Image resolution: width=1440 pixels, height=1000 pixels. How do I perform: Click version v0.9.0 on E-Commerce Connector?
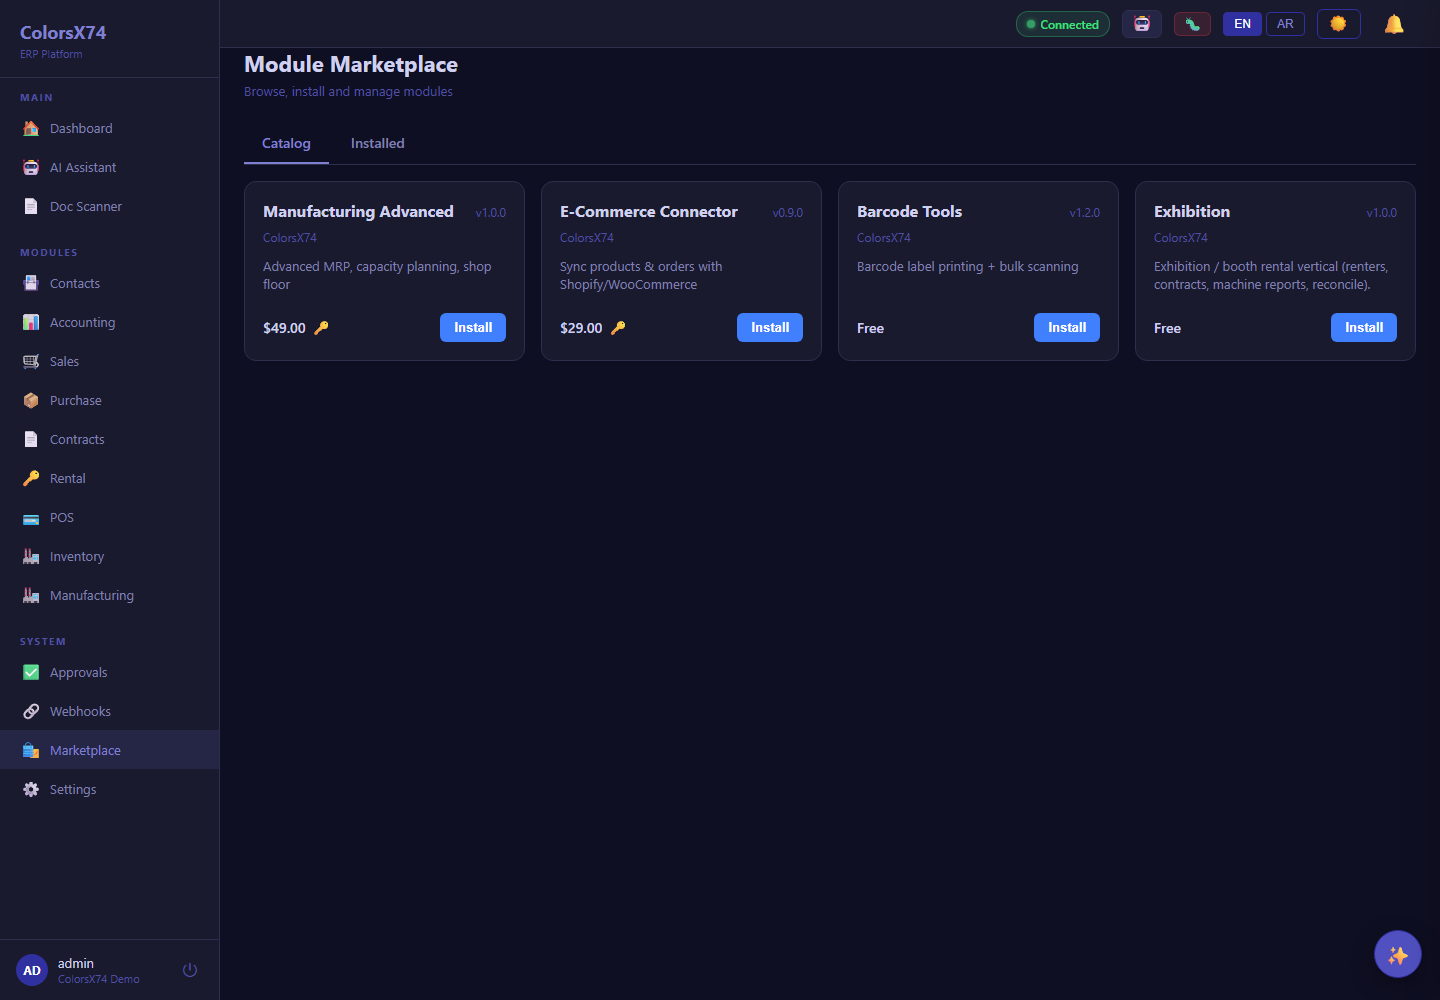point(787,213)
